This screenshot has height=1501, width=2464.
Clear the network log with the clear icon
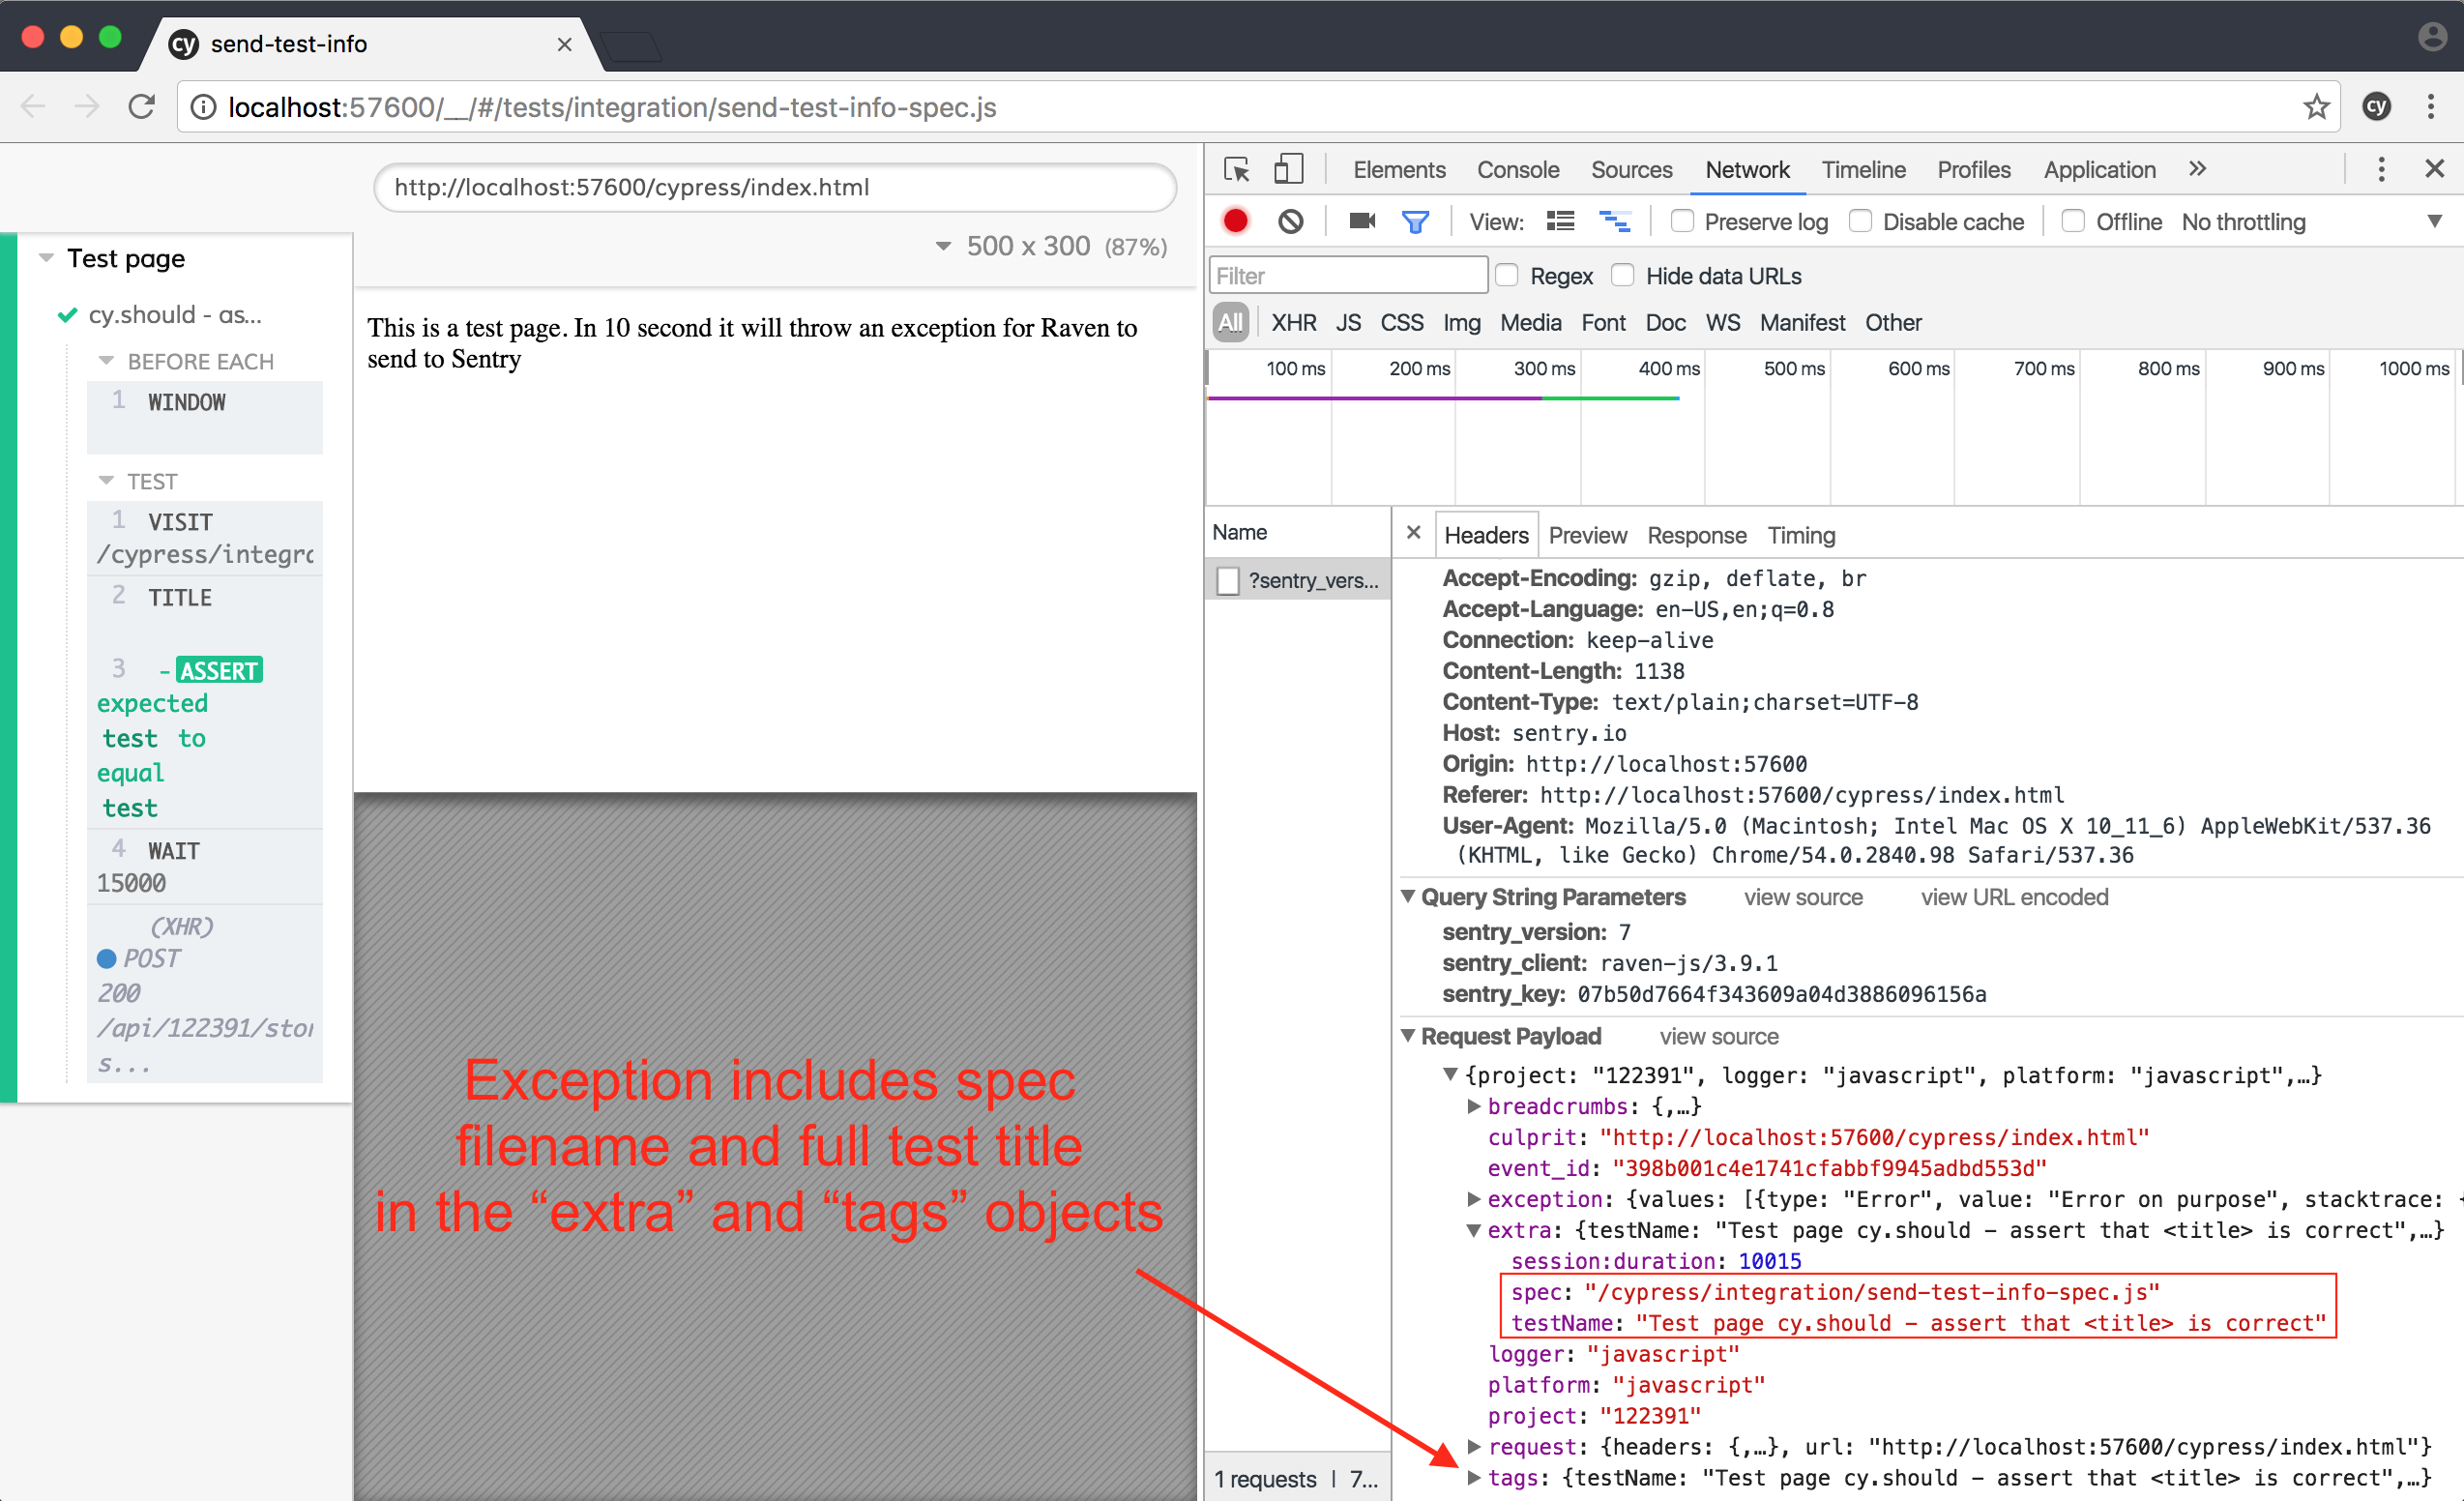click(1290, 221)
